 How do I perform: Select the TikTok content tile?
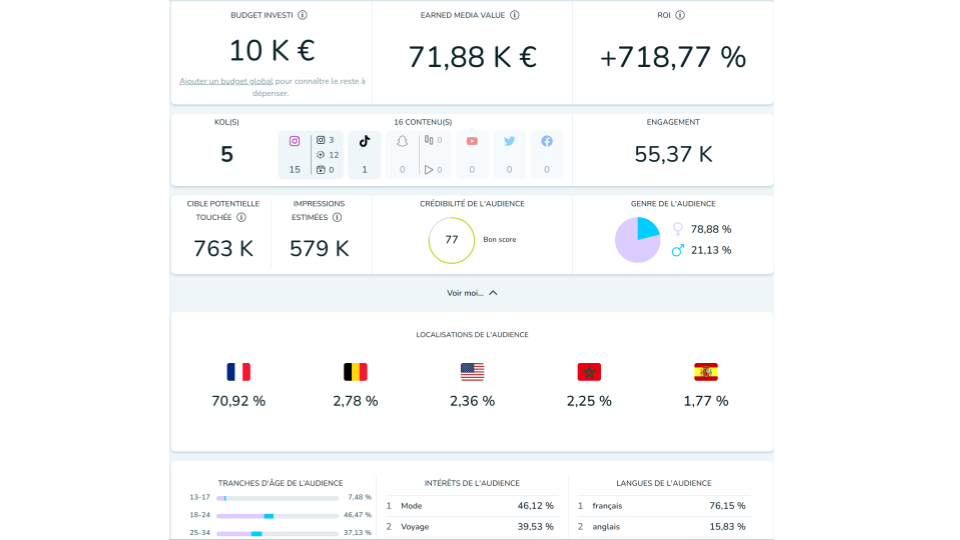pos(364,155)
